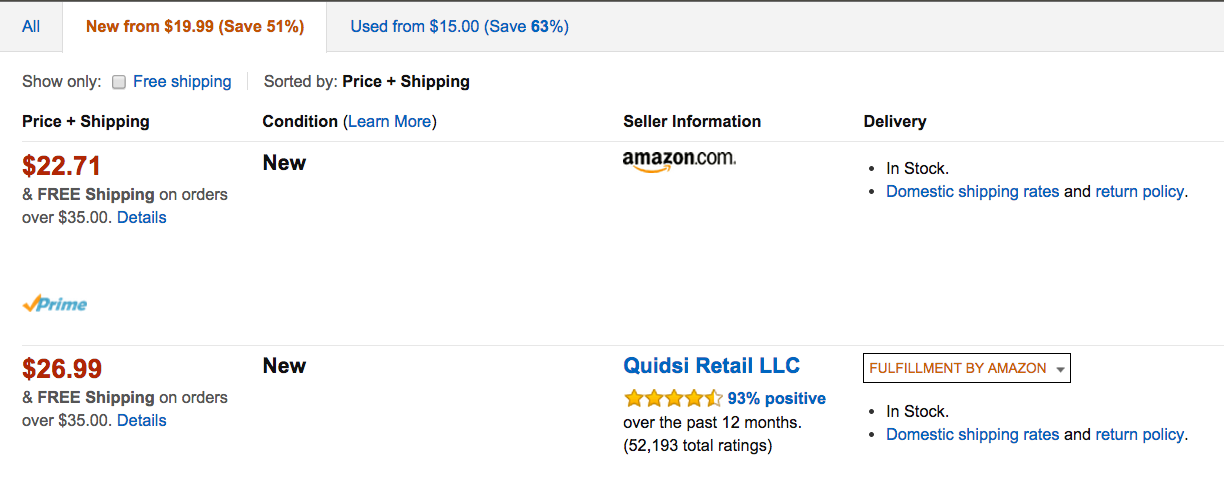This screenshot has height=496, width=1224.
Task: Open Domestic shipping rates for amazon.com offer
Action: tap(972, 191)
